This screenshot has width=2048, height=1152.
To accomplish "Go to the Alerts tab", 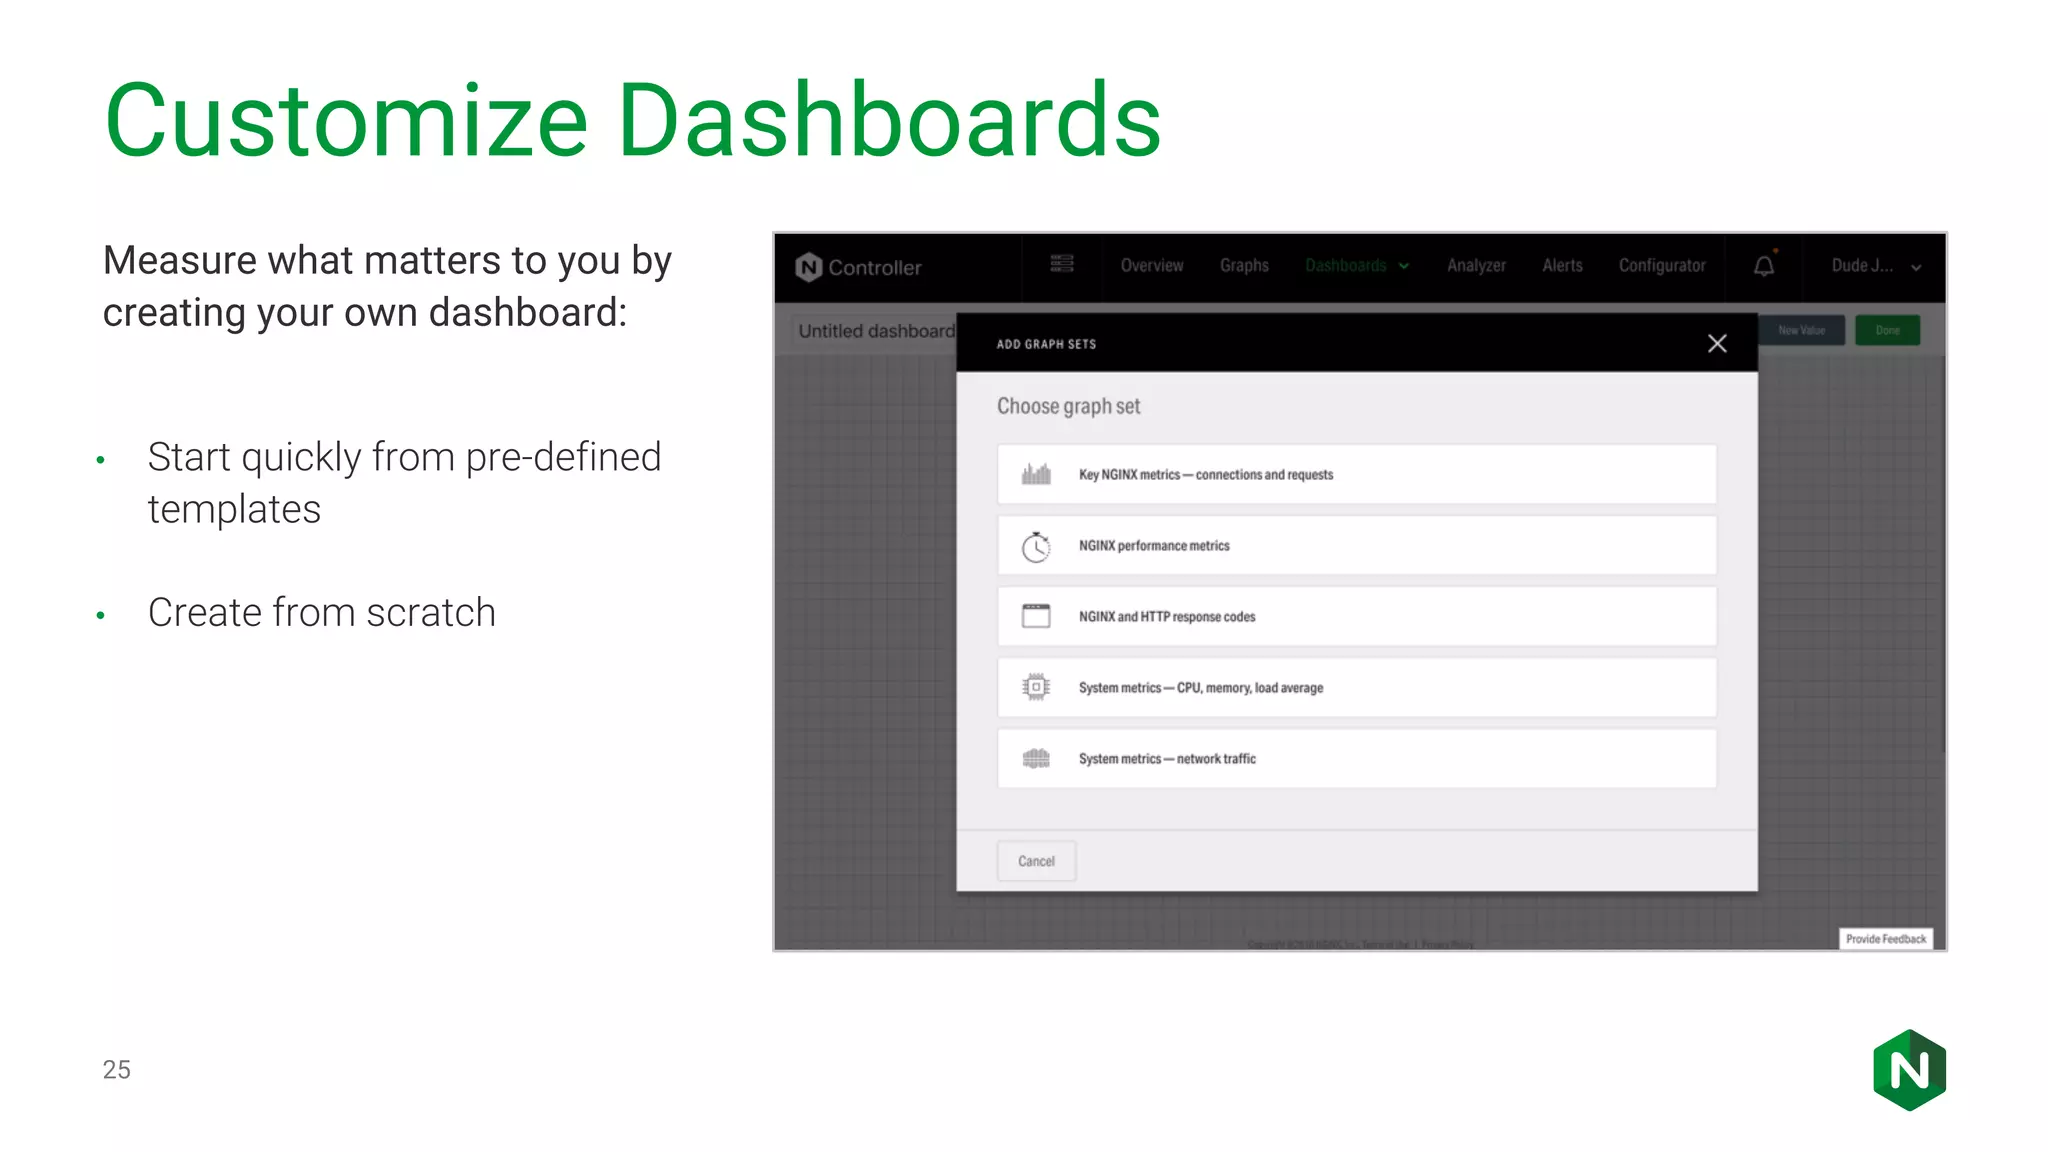I will [x=1562, y=265].
